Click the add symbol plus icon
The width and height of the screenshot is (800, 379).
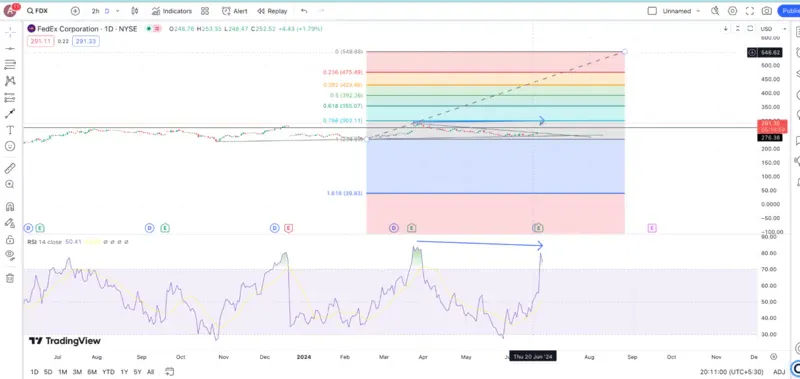pyautogui.click(x=75, y=11)
